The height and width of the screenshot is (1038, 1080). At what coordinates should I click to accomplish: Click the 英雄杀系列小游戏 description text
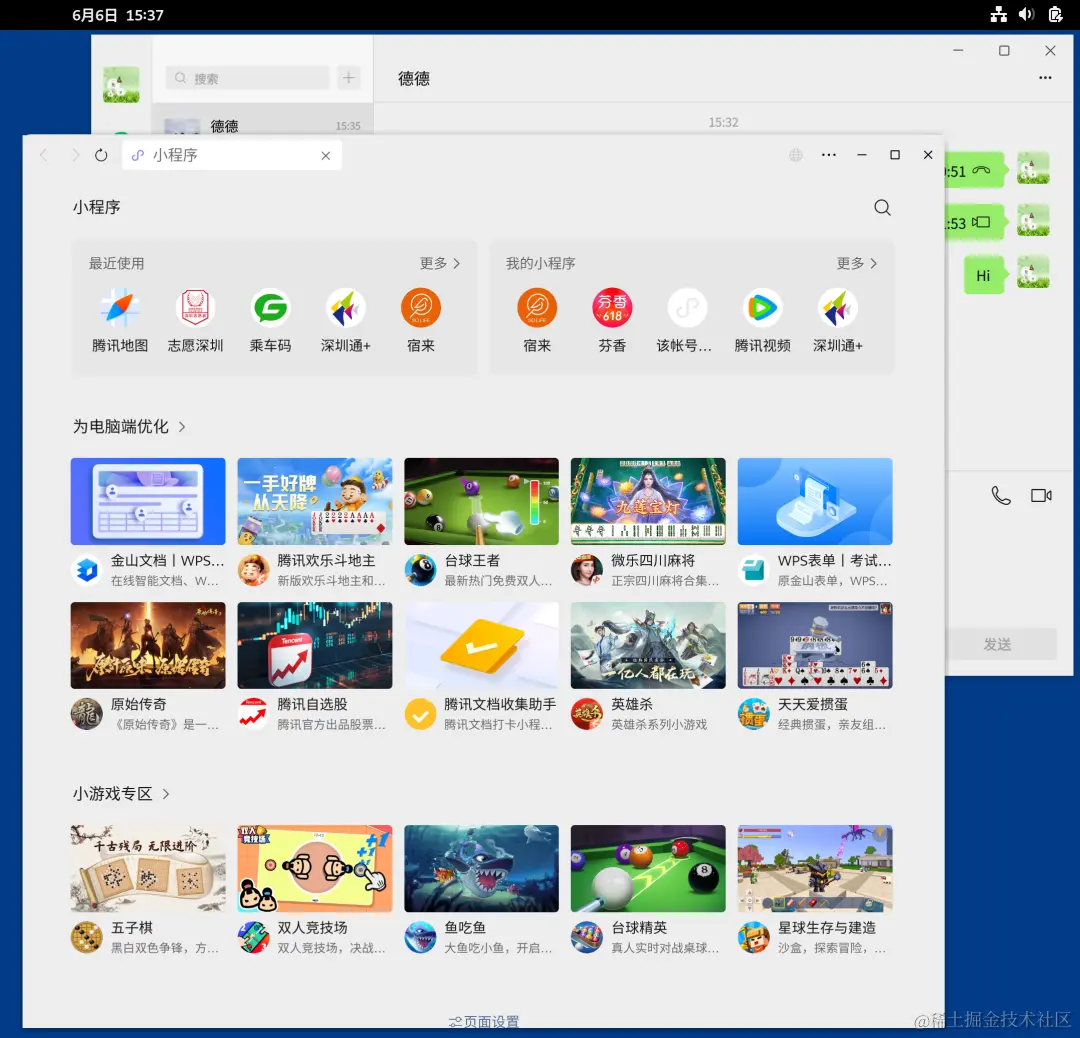click(659, 725)
